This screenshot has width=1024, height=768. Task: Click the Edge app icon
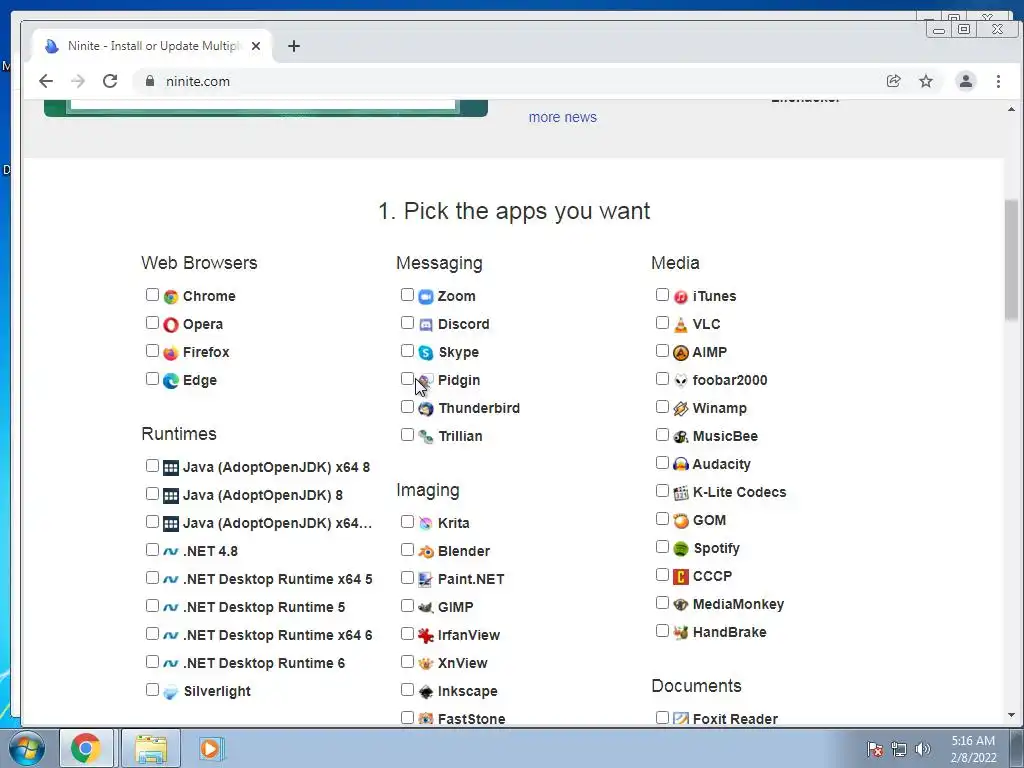click(x=170, y=381)
